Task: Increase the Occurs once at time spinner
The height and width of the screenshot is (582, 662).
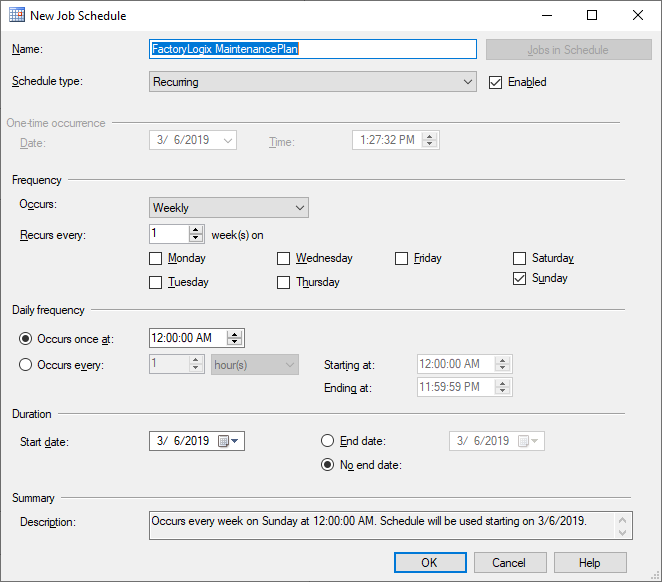Action: pos(235,334)
